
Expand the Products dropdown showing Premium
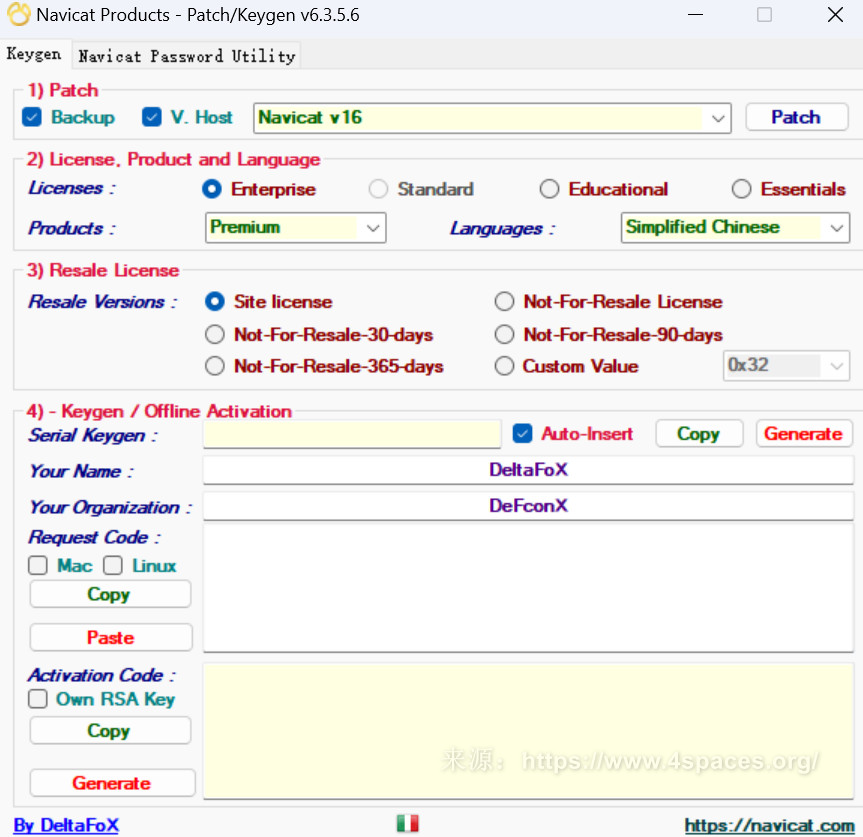point(373,228)
